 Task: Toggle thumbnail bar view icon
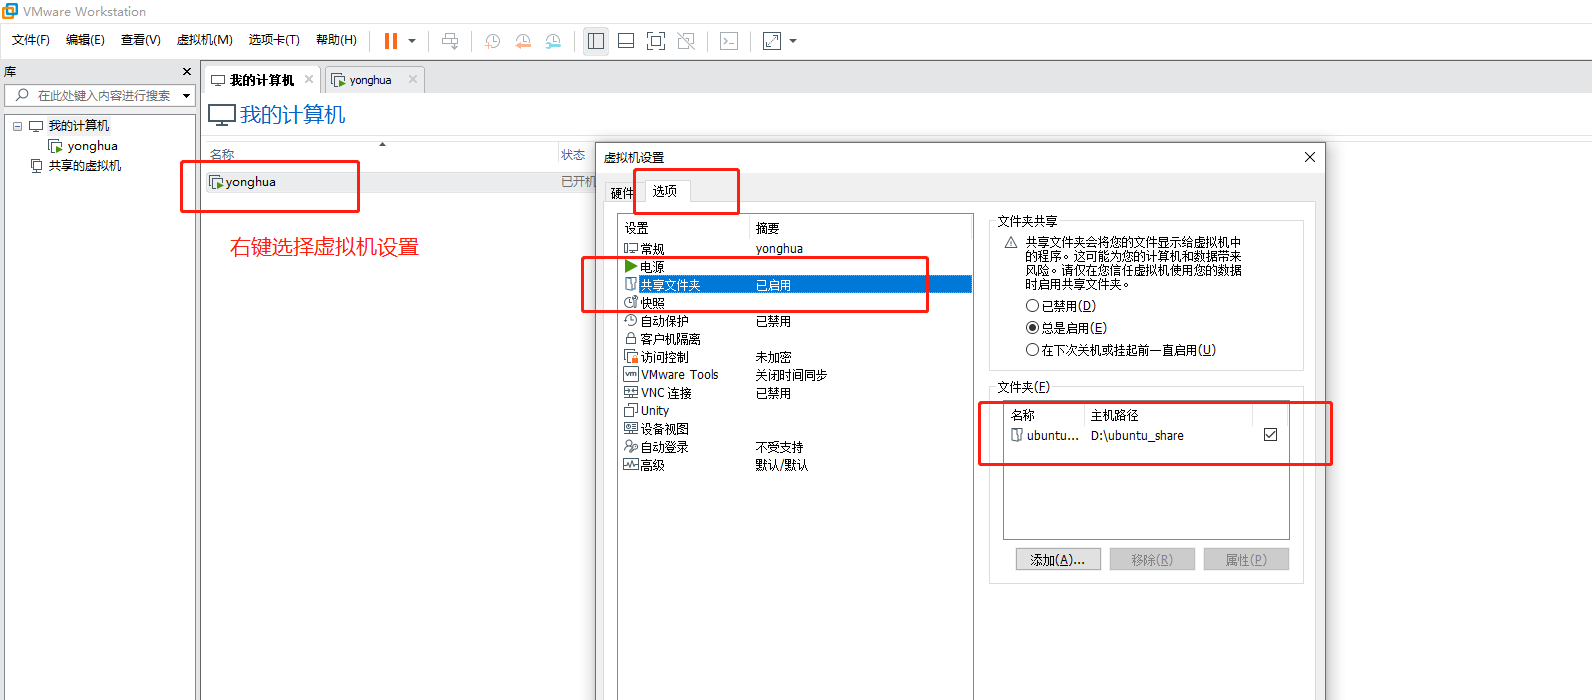(x=626, y=41)
